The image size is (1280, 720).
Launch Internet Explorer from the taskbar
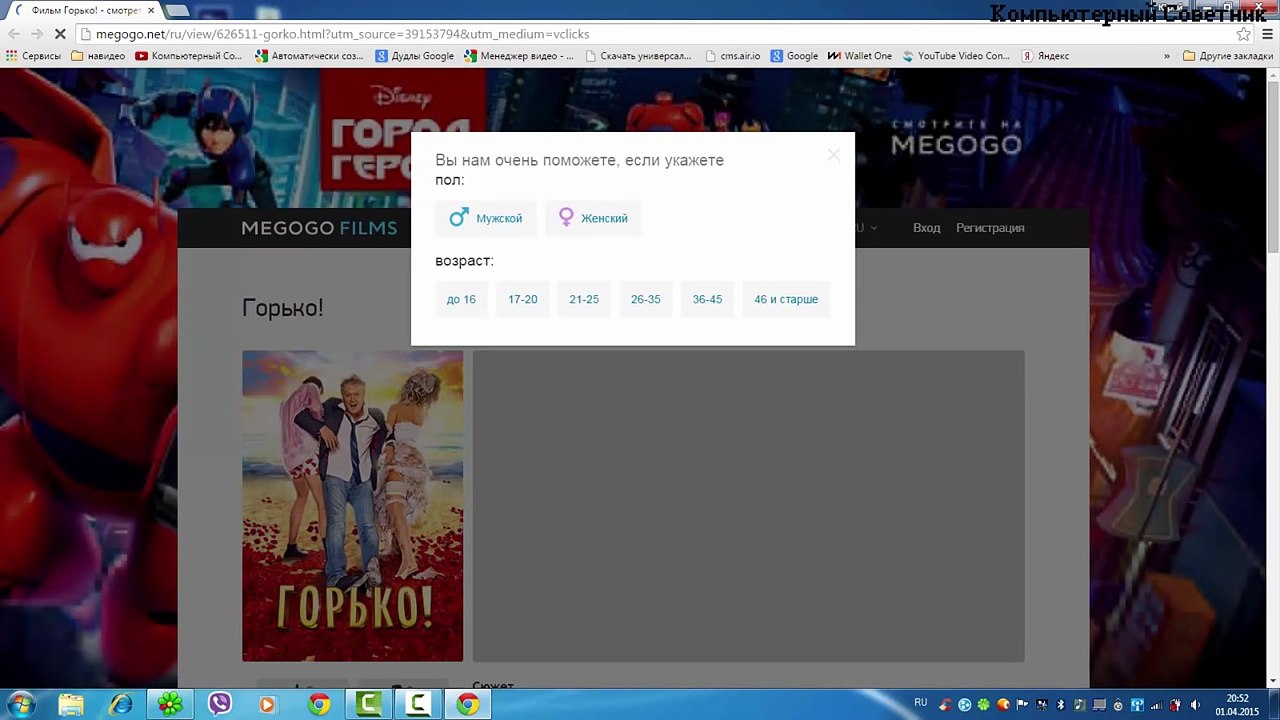coord(121,704)
